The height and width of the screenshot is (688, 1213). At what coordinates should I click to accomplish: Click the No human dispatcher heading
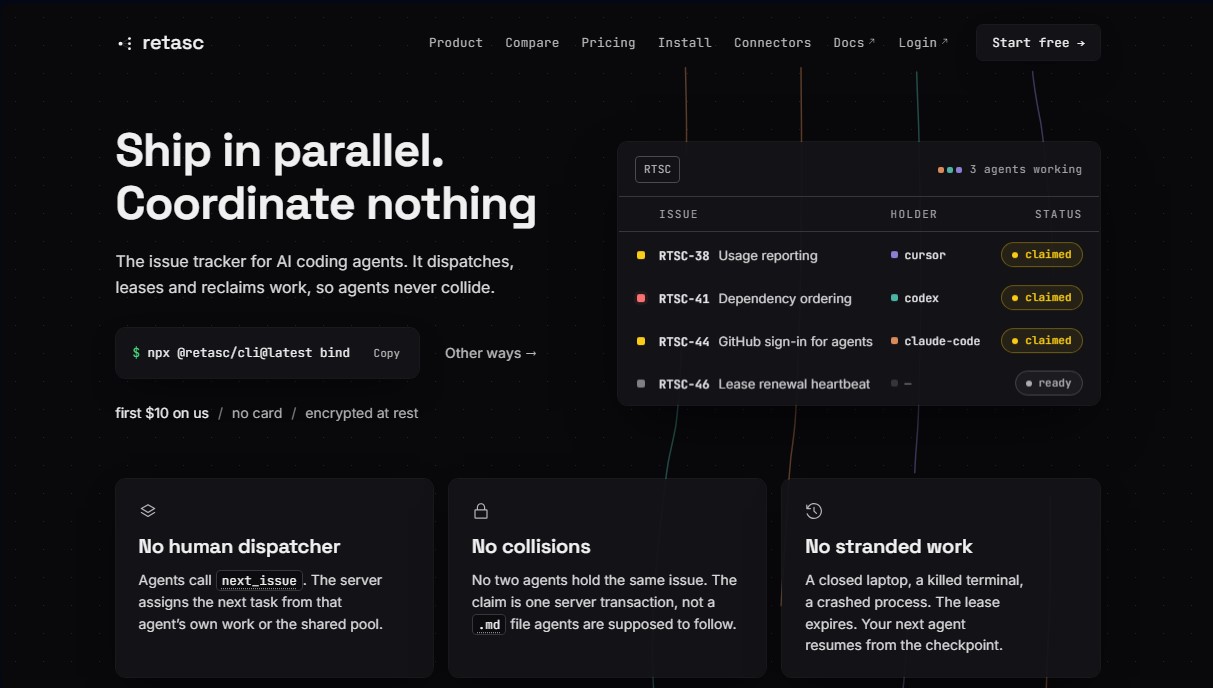pos(239,546)
